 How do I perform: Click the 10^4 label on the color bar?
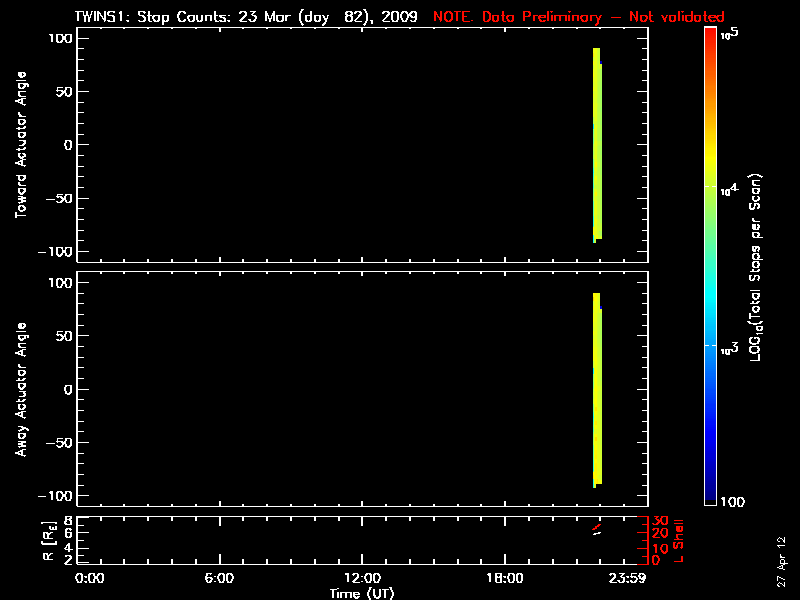pos(730,189)
